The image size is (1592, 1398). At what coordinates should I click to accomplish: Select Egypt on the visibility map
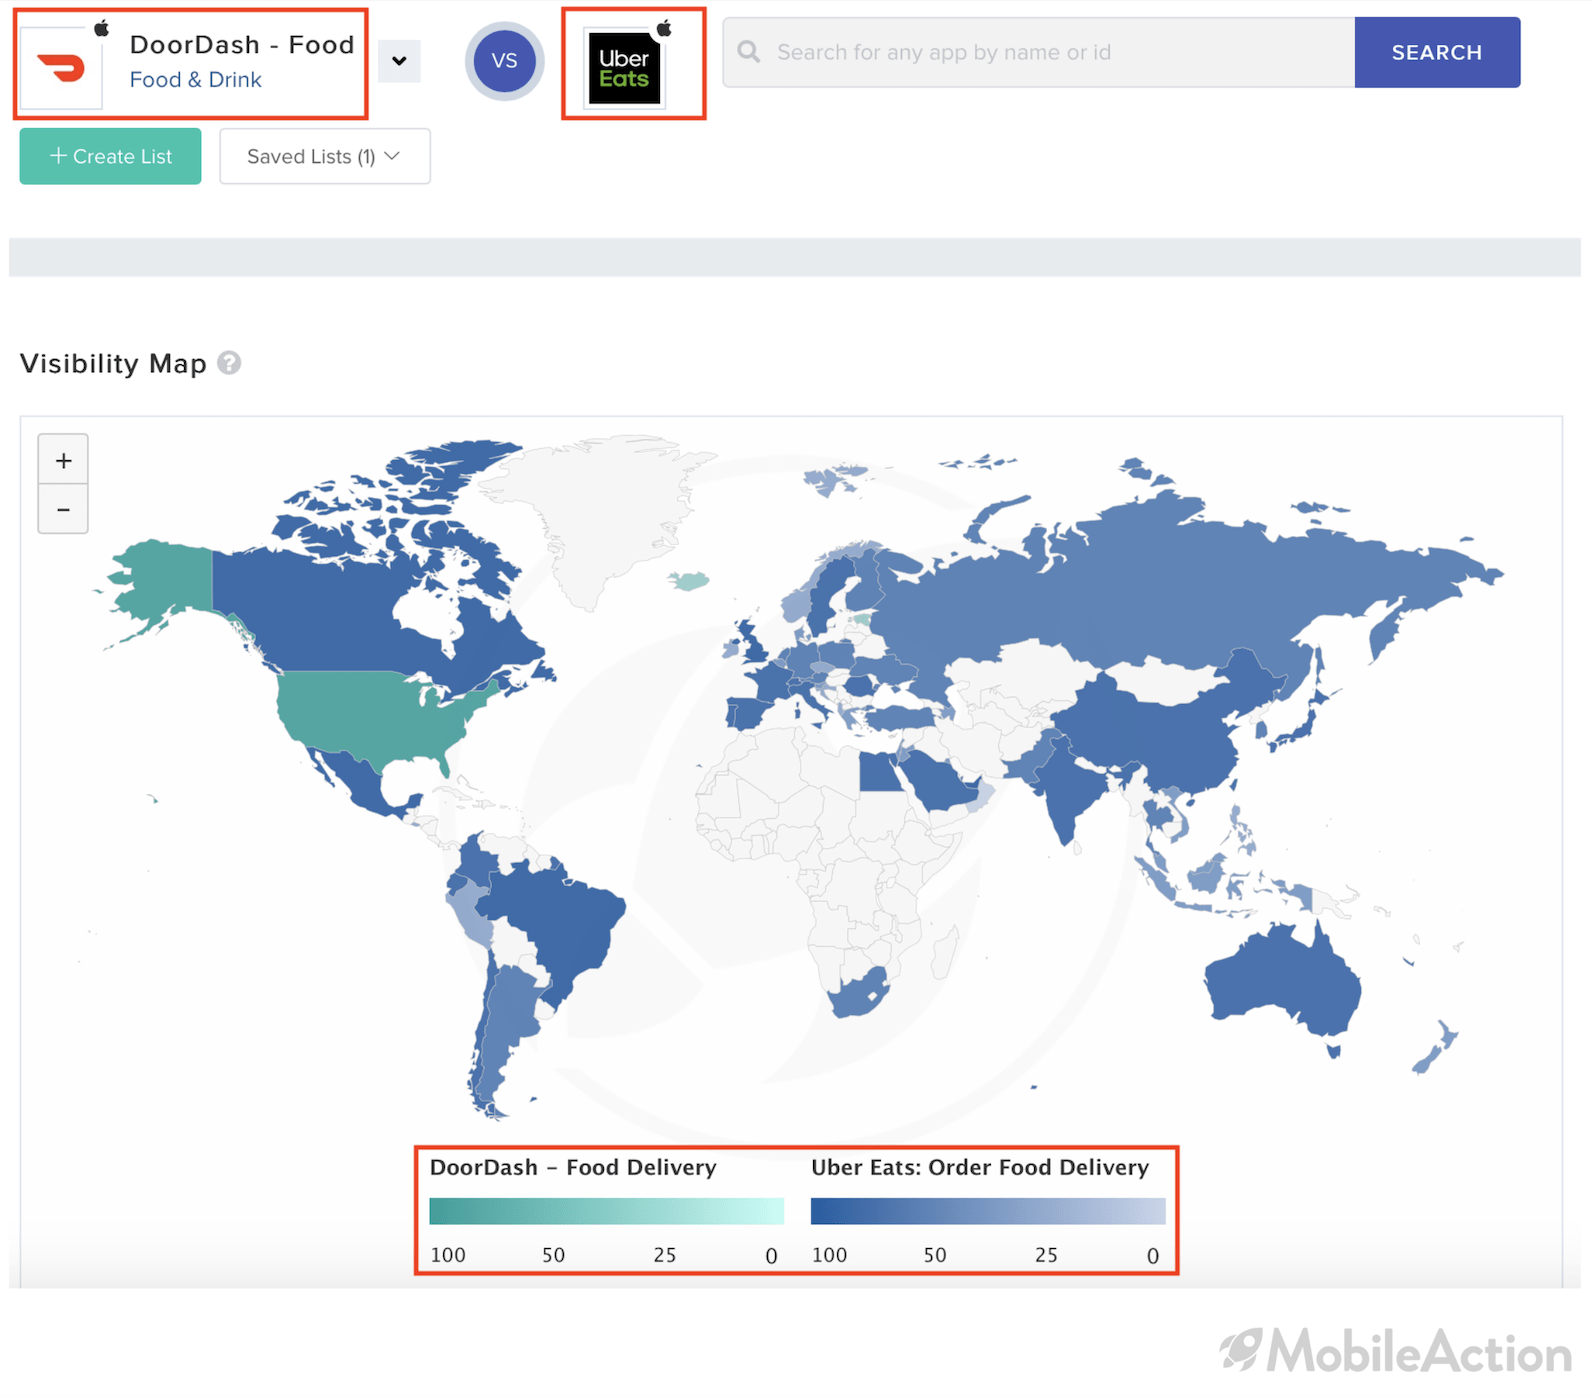(880, 771)
